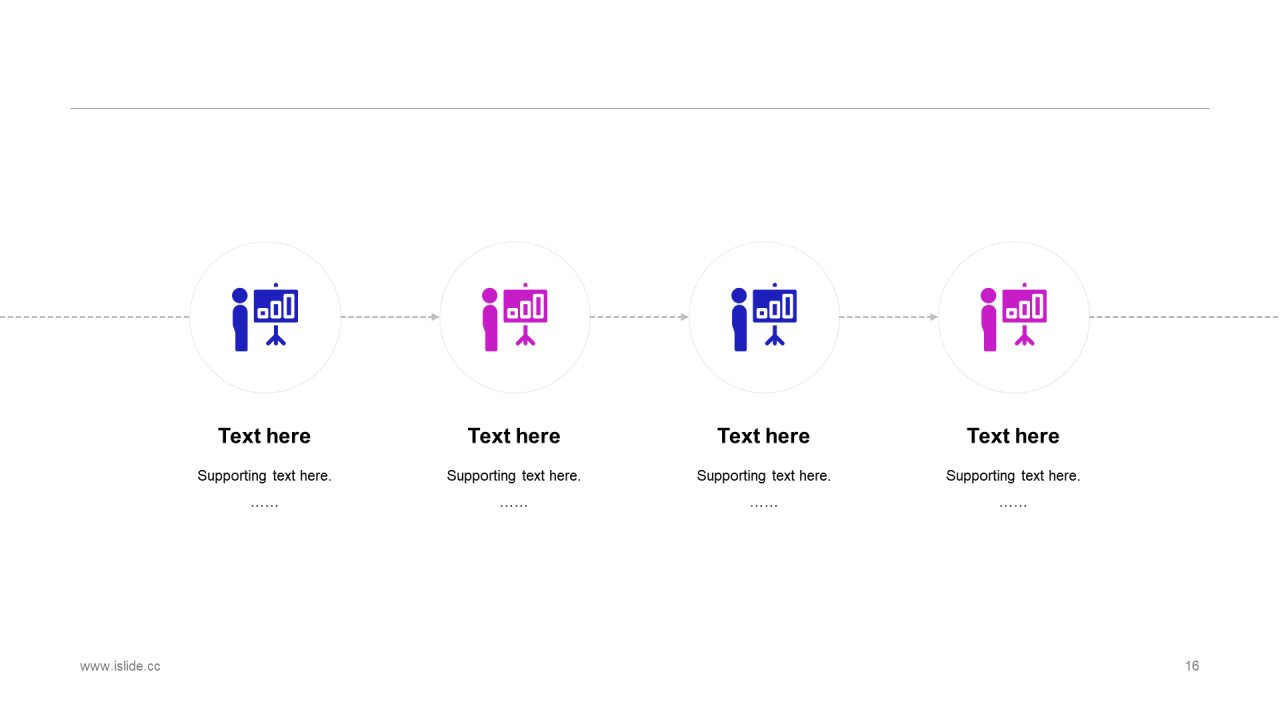
Task: Select the second magenta presenter icon
Action: (x=515, y=317)
